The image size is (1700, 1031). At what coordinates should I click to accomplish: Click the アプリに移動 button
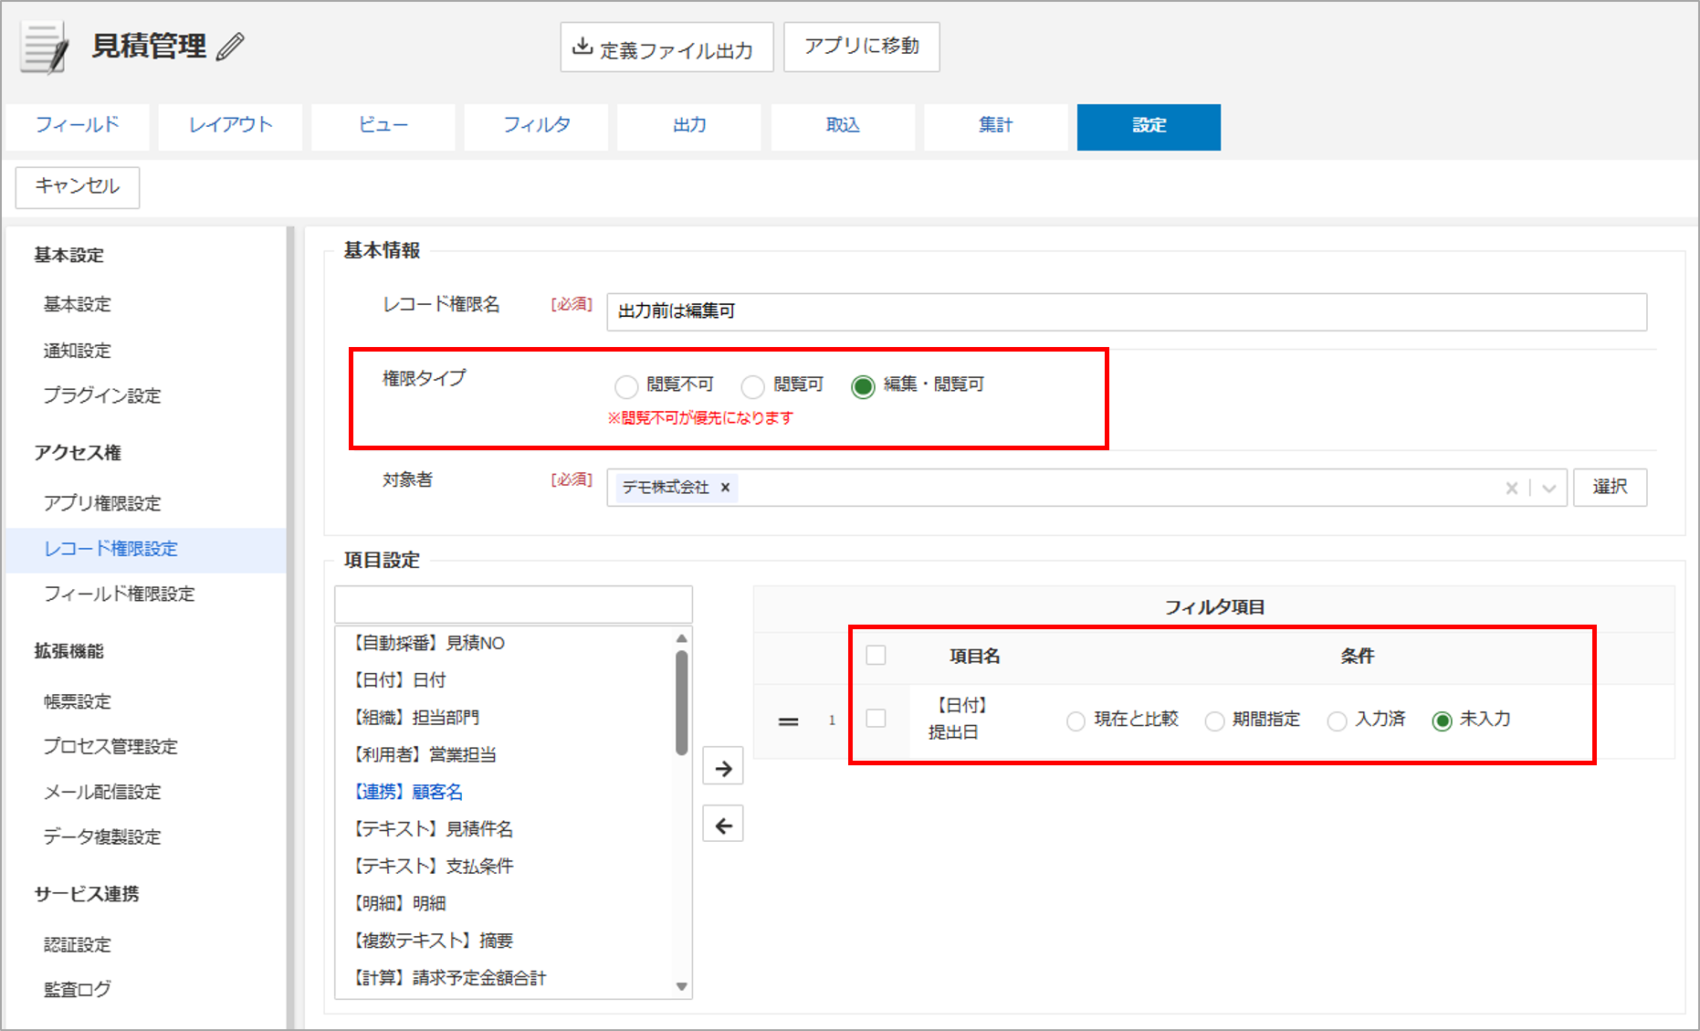pos(861,46)
